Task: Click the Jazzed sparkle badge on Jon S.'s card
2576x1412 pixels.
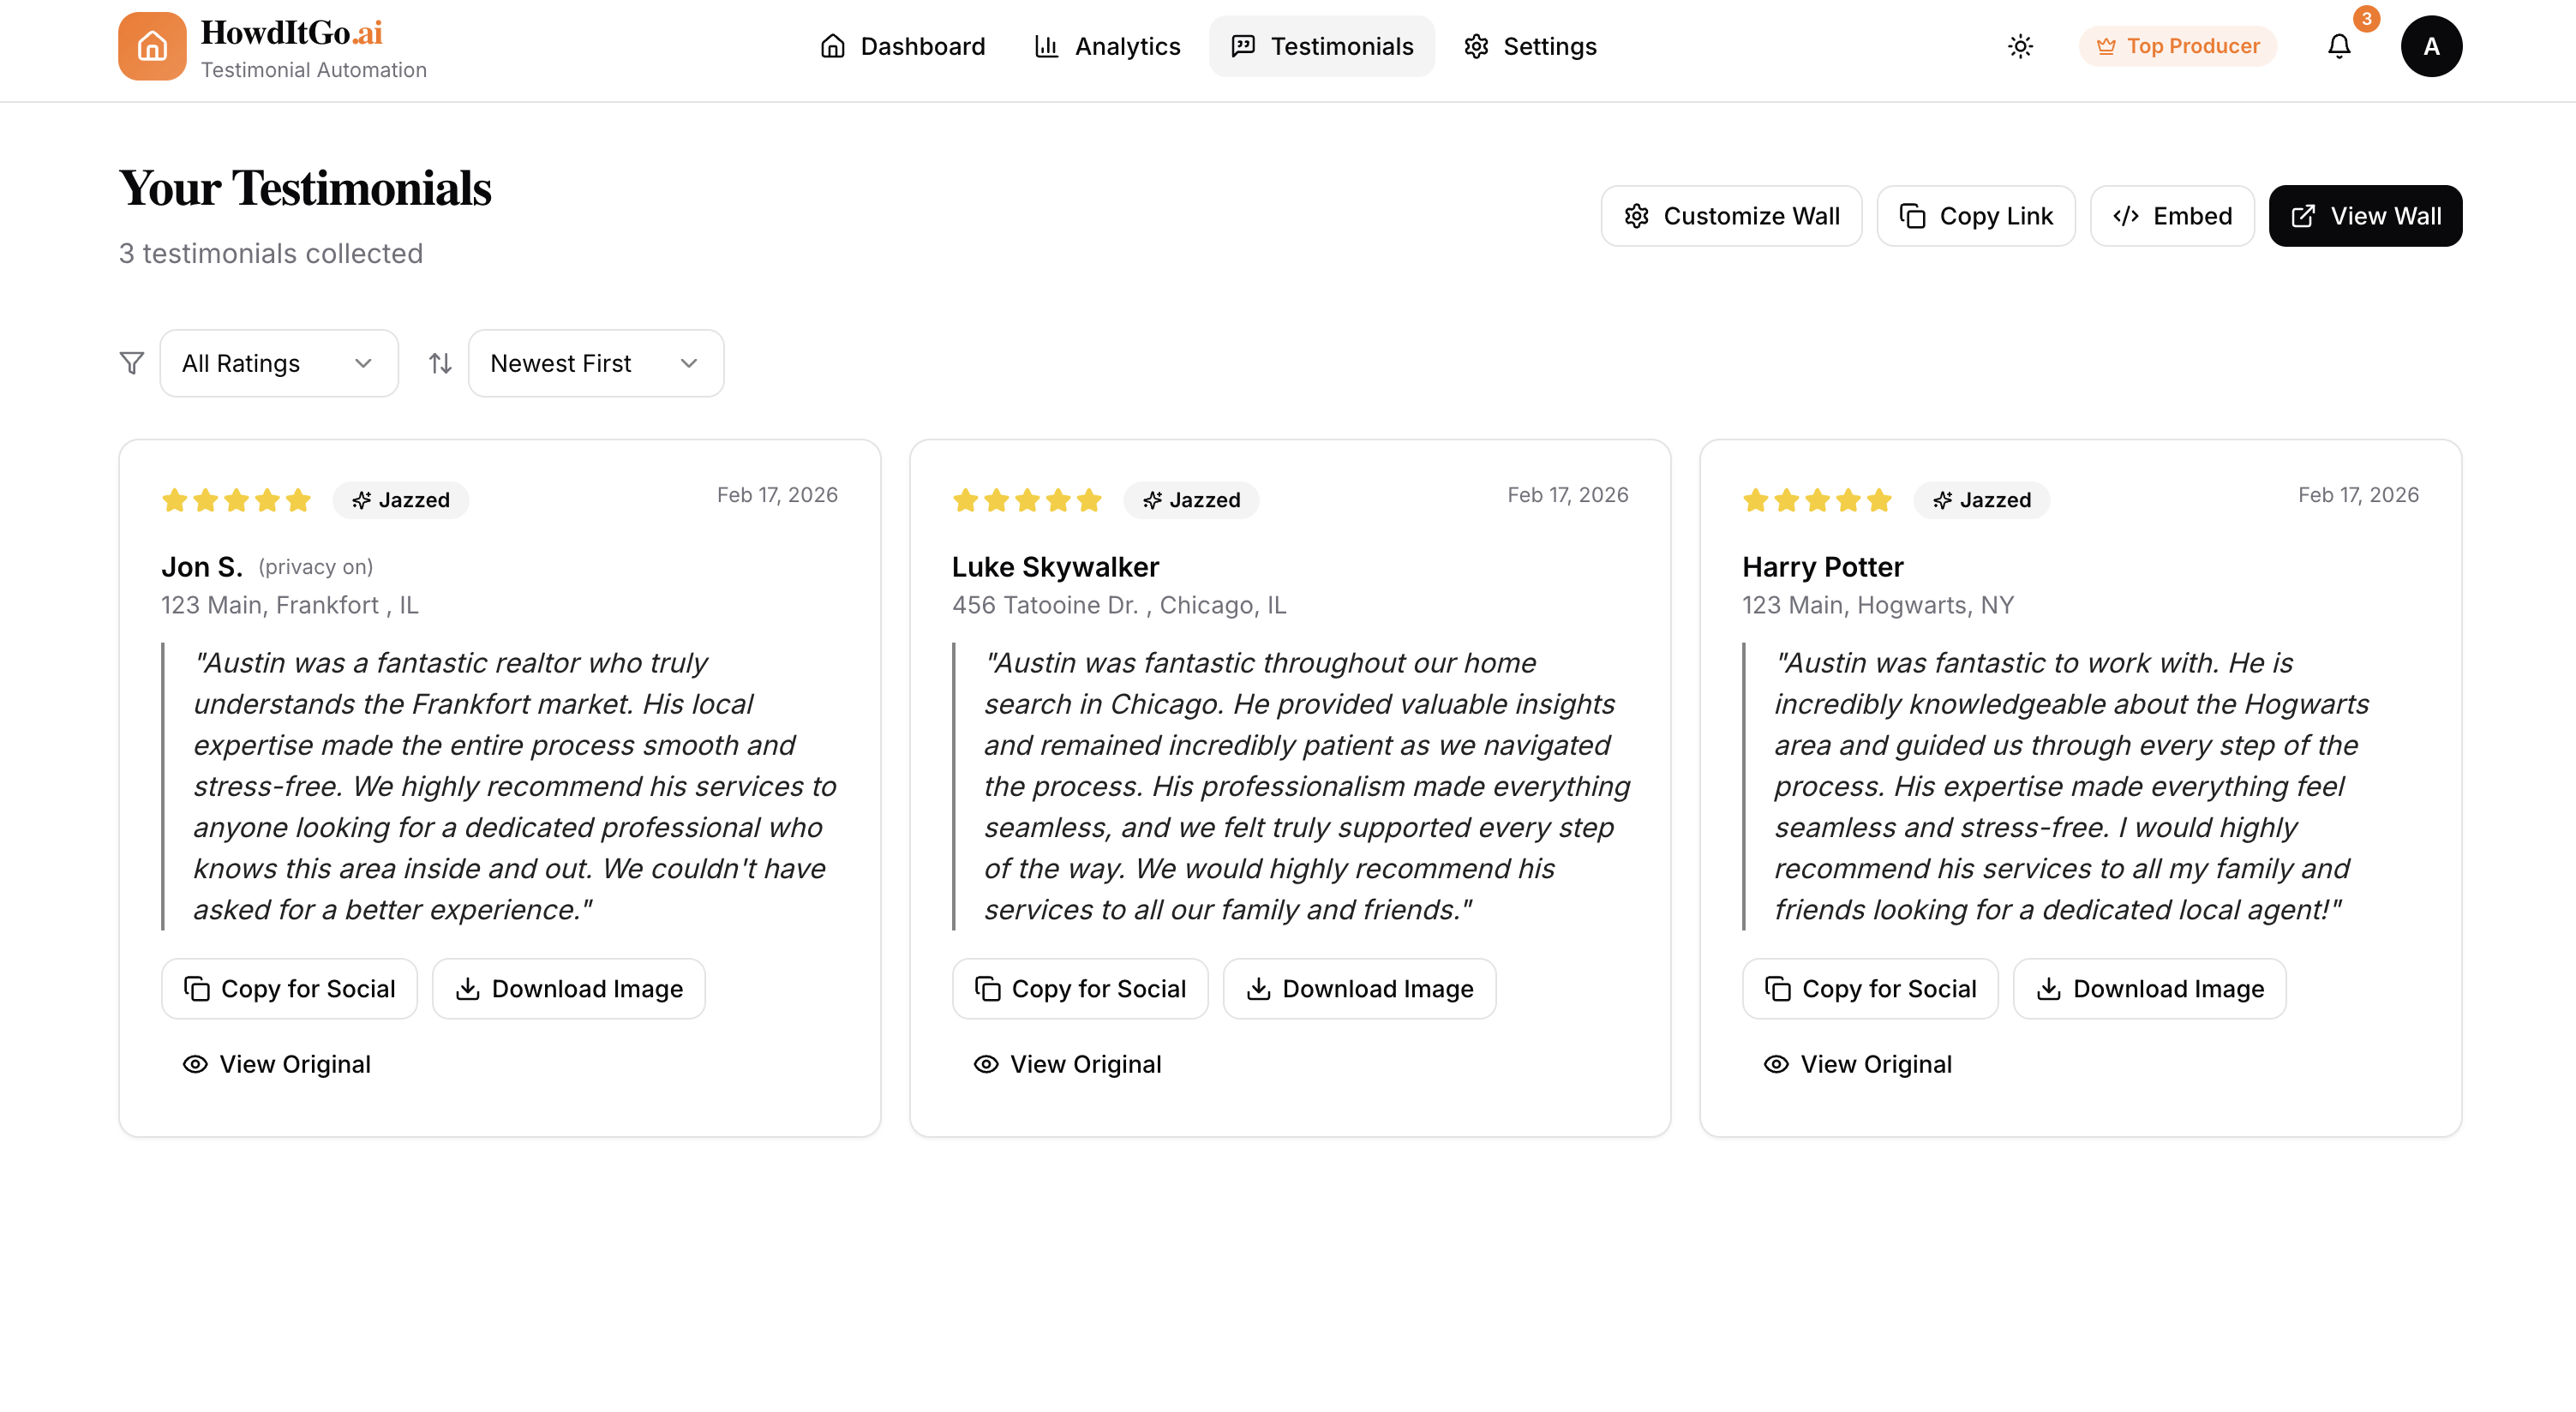Action: (x=400, y=500)
